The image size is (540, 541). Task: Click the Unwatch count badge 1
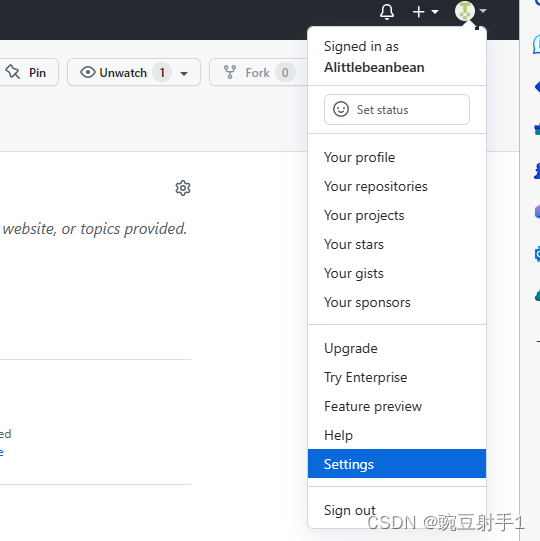[162, 72]
